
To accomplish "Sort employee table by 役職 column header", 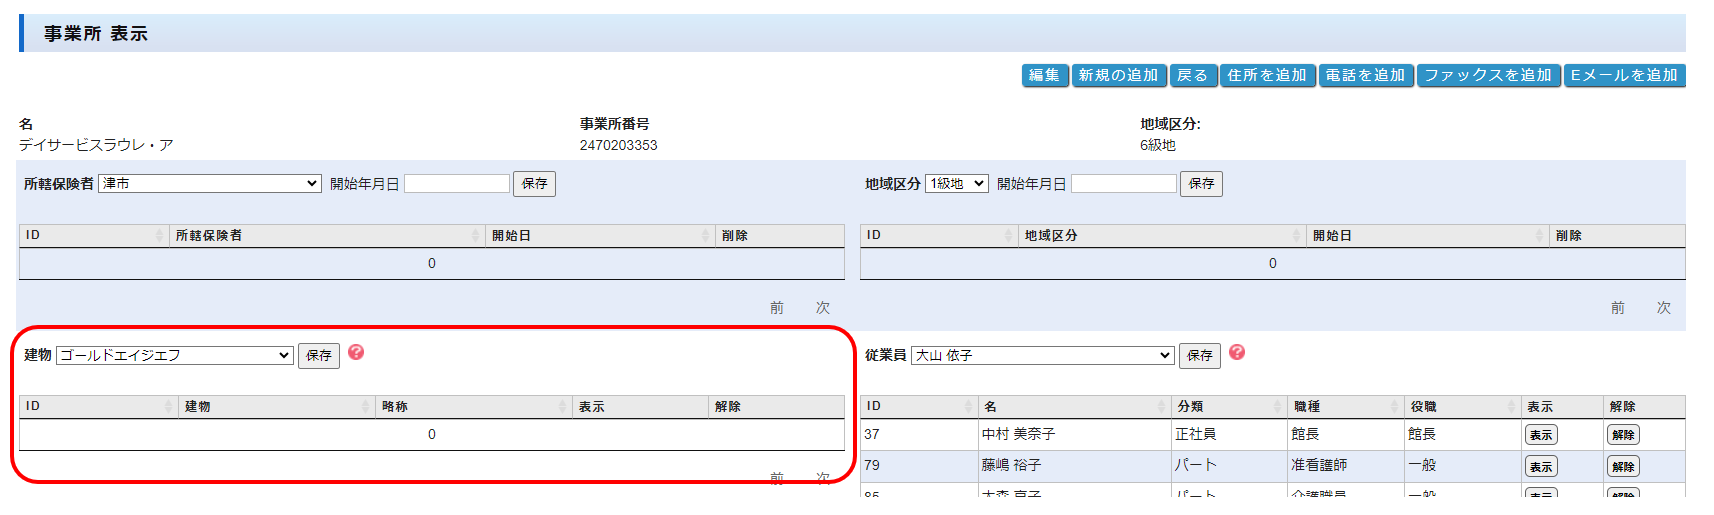I will [1460, 407].
